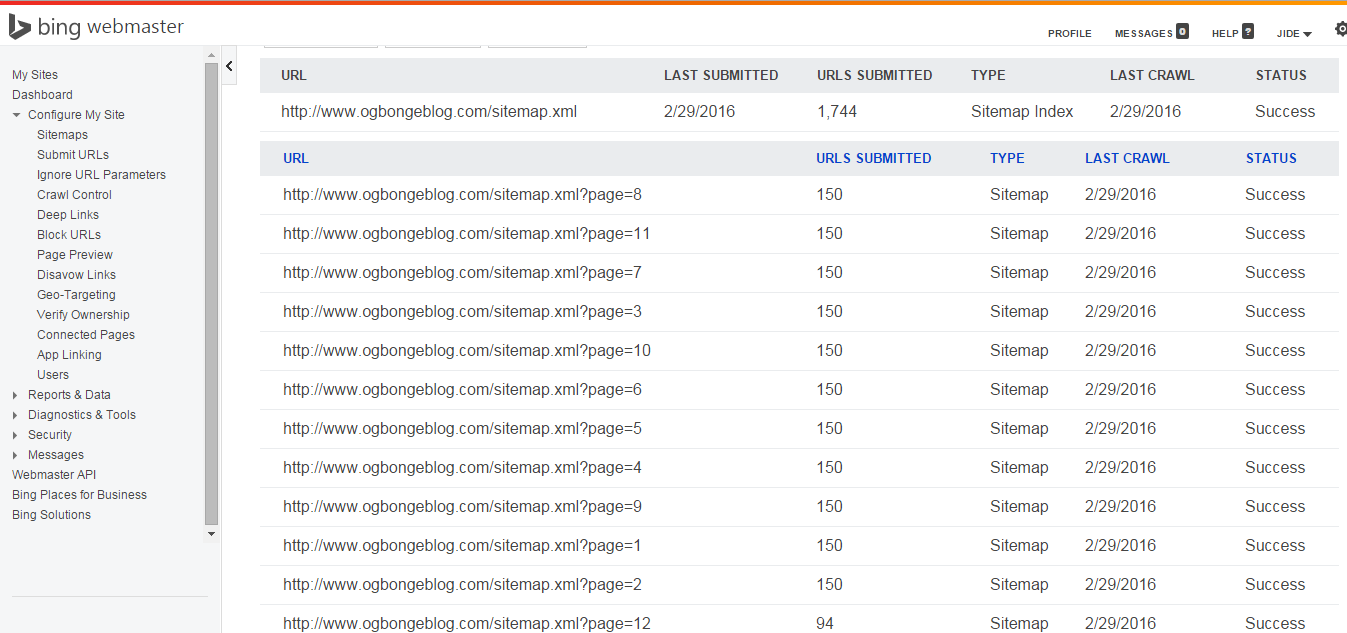The height and width of the screenshot is (633, 1347).
Task: Open the settings gear icon
Action: 1341,30
